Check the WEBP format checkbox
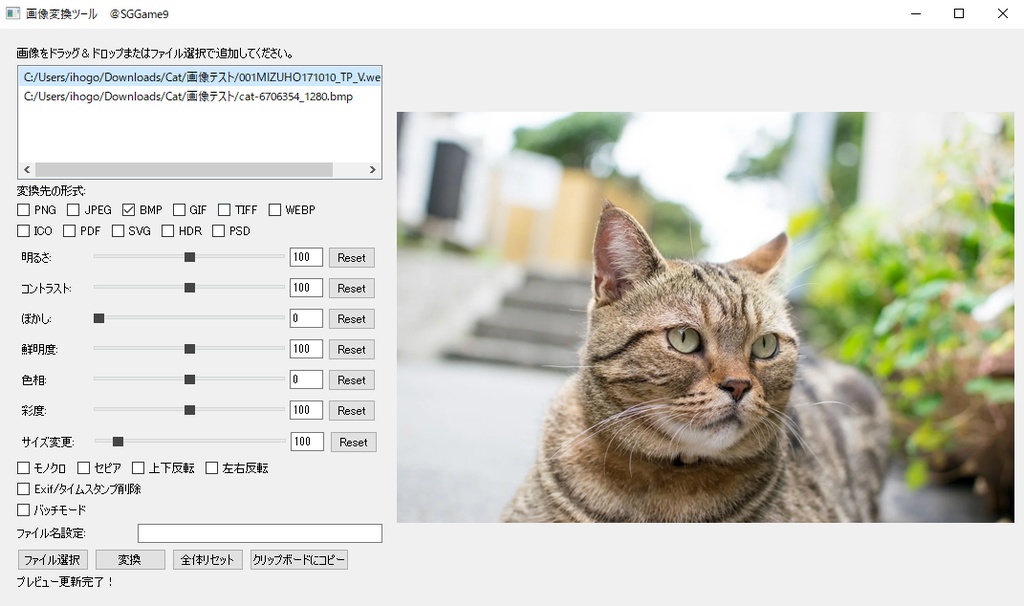 pos(274,210)
